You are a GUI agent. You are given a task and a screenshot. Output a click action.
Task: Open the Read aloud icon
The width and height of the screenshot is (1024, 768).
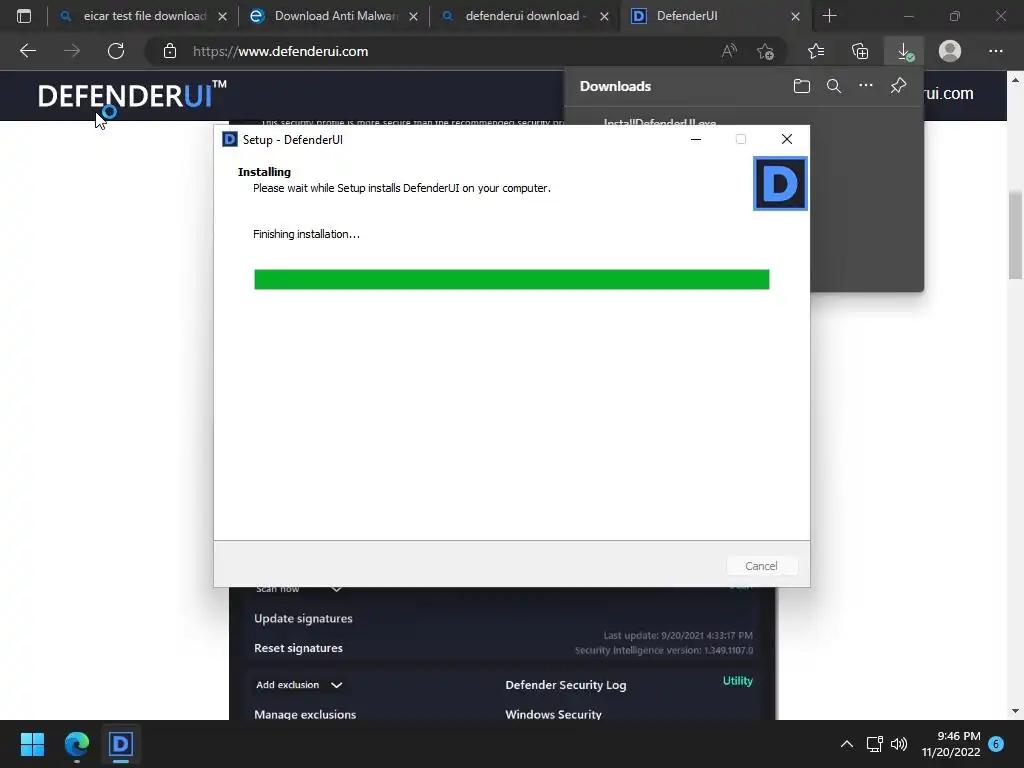click(729, 51)
